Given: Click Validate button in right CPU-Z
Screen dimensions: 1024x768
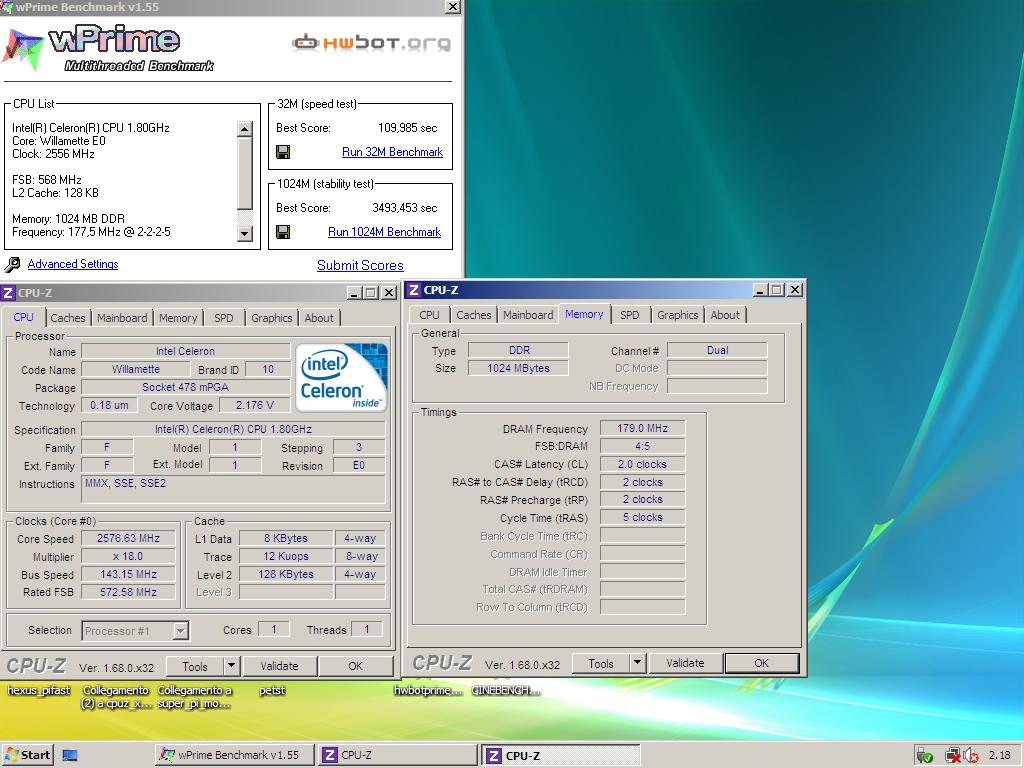Looking at the screenshot, I should tap(685, 664).
